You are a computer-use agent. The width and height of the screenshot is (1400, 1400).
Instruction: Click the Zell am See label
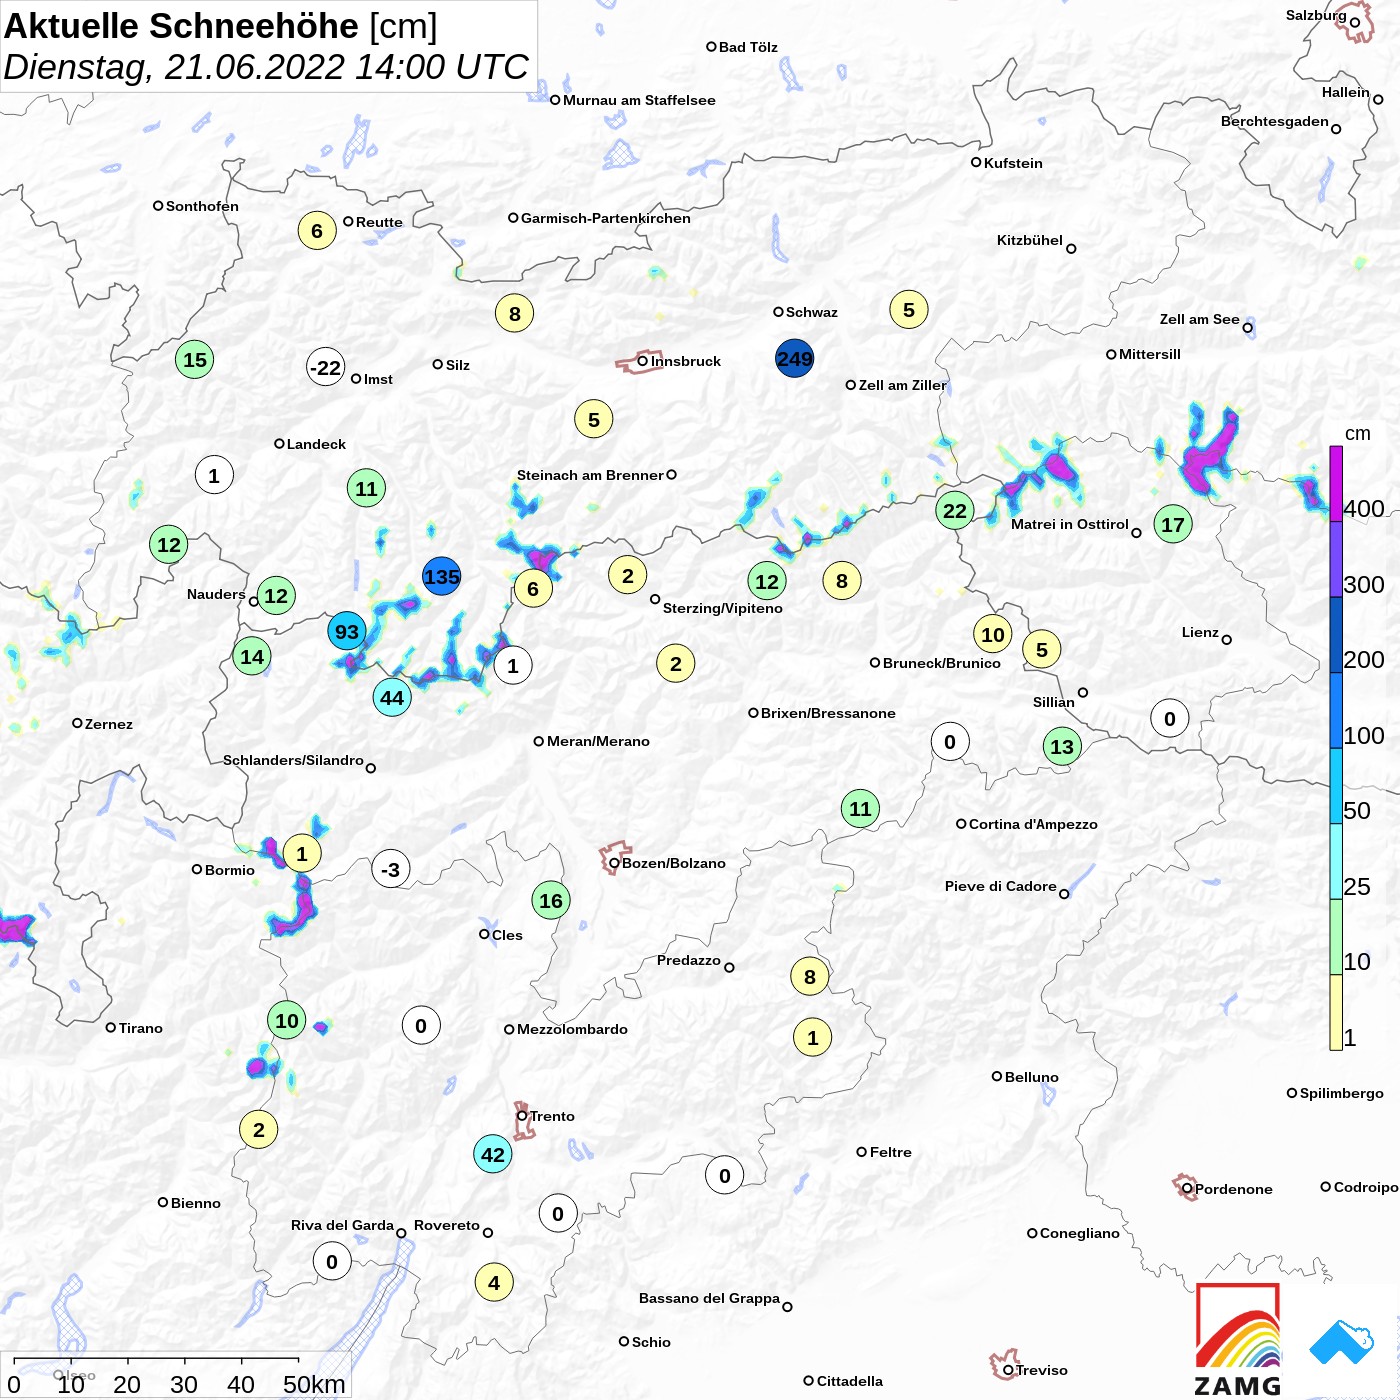tap(1199, 319)
